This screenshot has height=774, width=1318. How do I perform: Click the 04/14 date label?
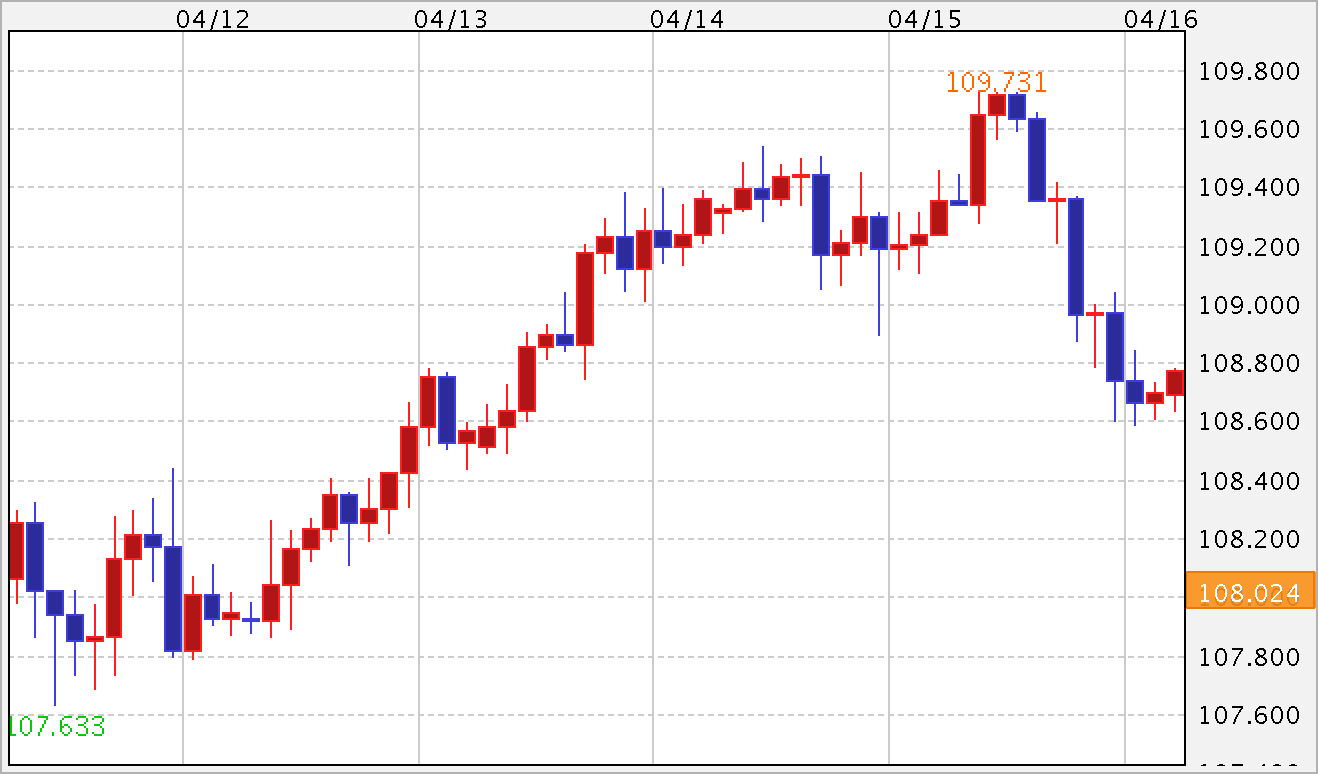[686, 18]
